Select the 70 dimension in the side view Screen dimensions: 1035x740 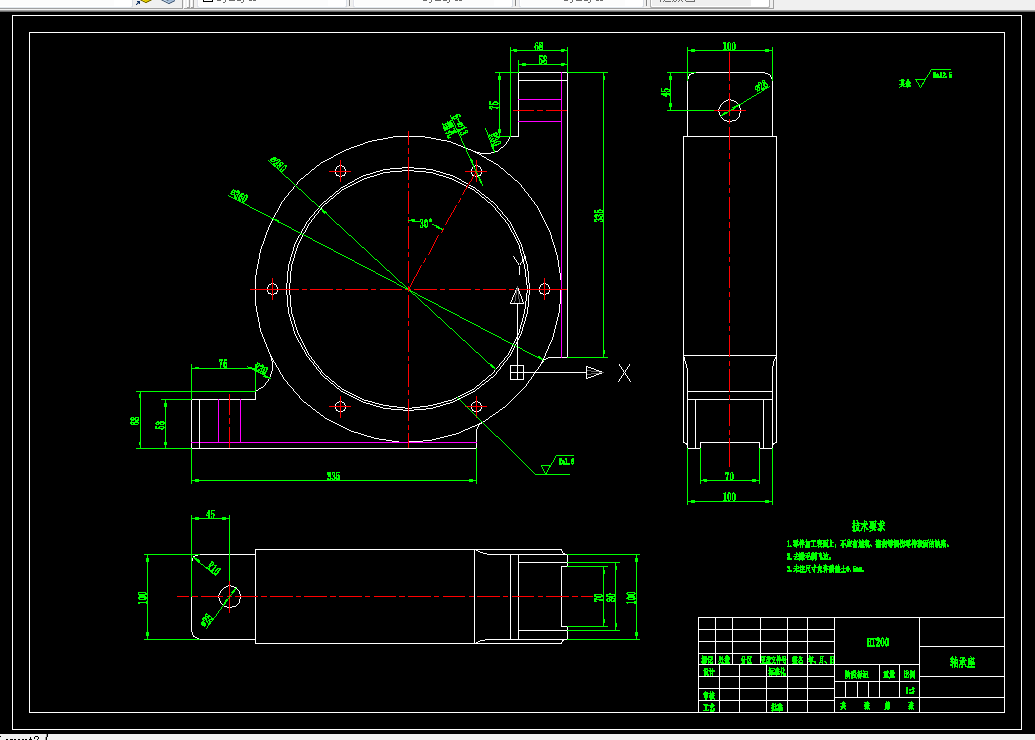(729, 476)
